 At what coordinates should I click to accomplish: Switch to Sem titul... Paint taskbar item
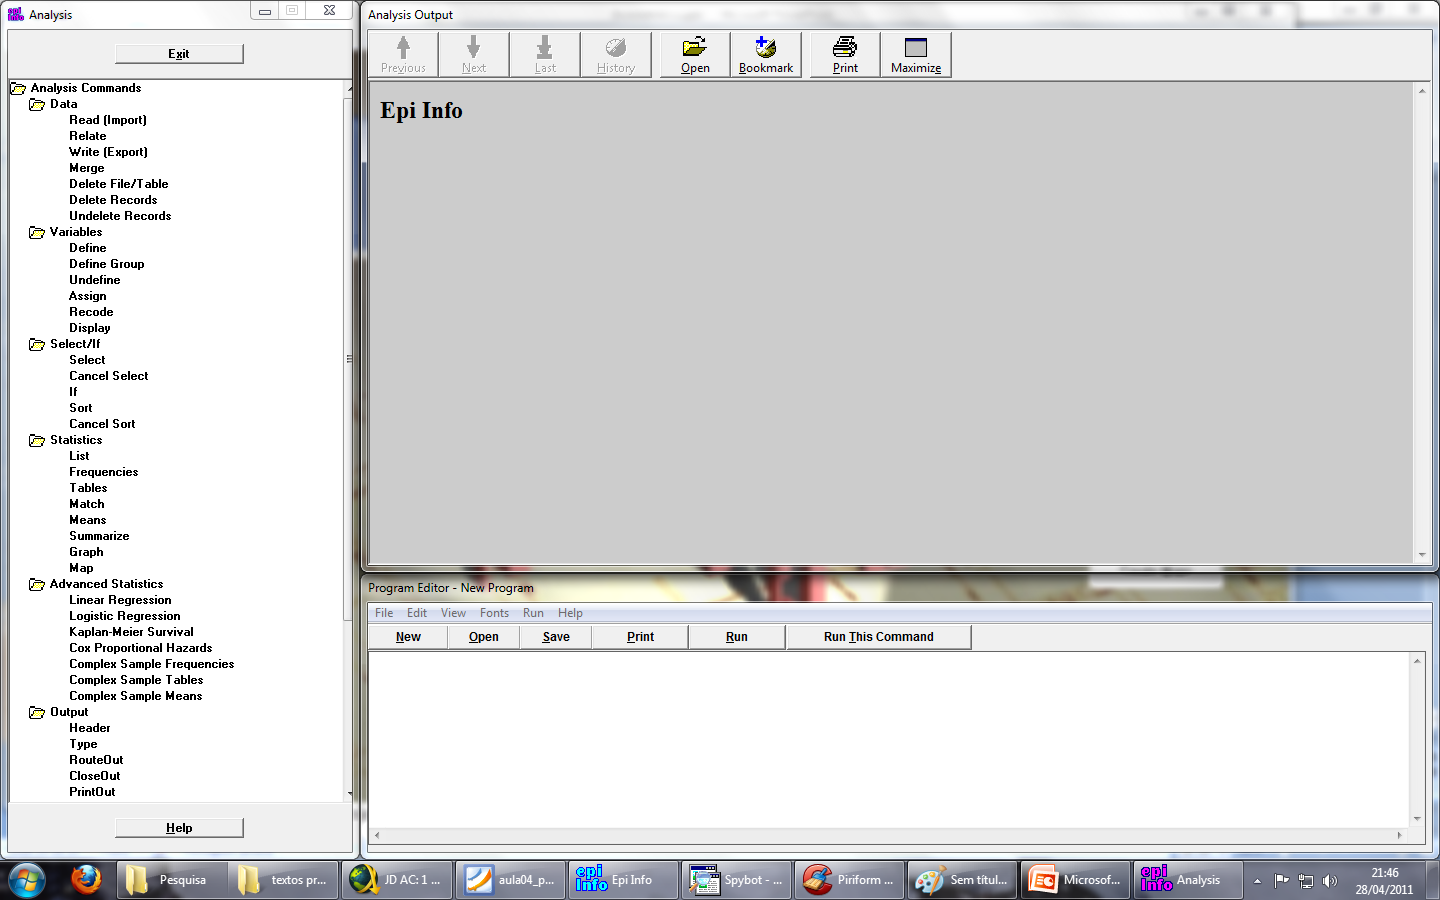coord(962,880)
